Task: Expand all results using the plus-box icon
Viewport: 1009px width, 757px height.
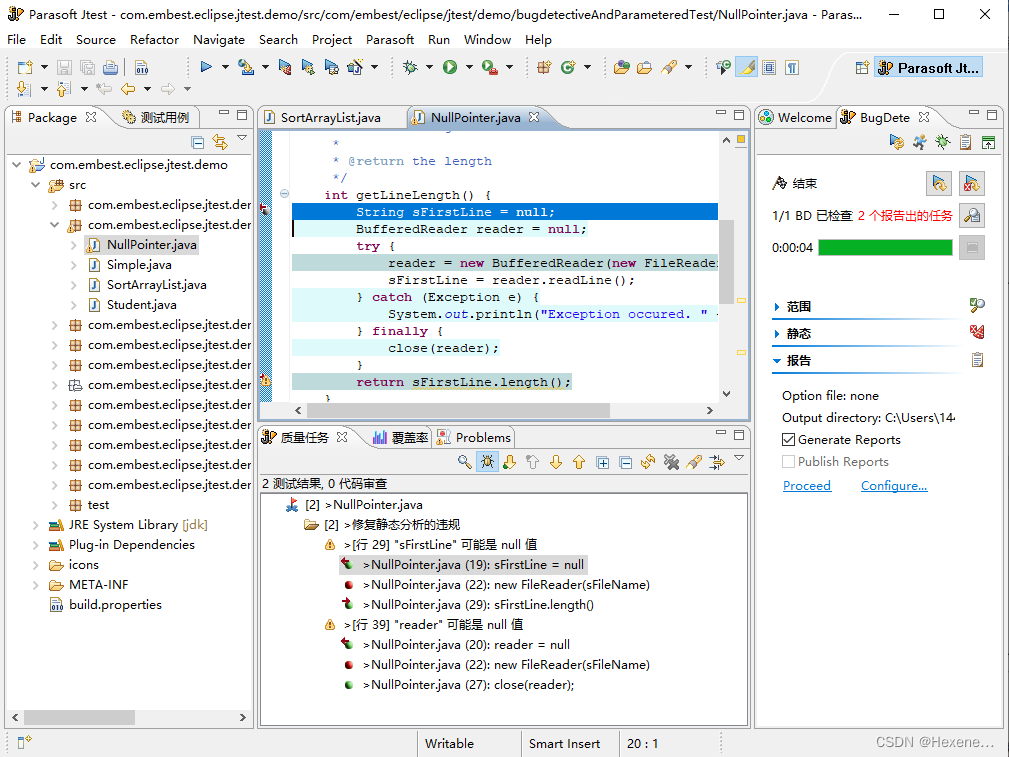Action: coord(603,462)
